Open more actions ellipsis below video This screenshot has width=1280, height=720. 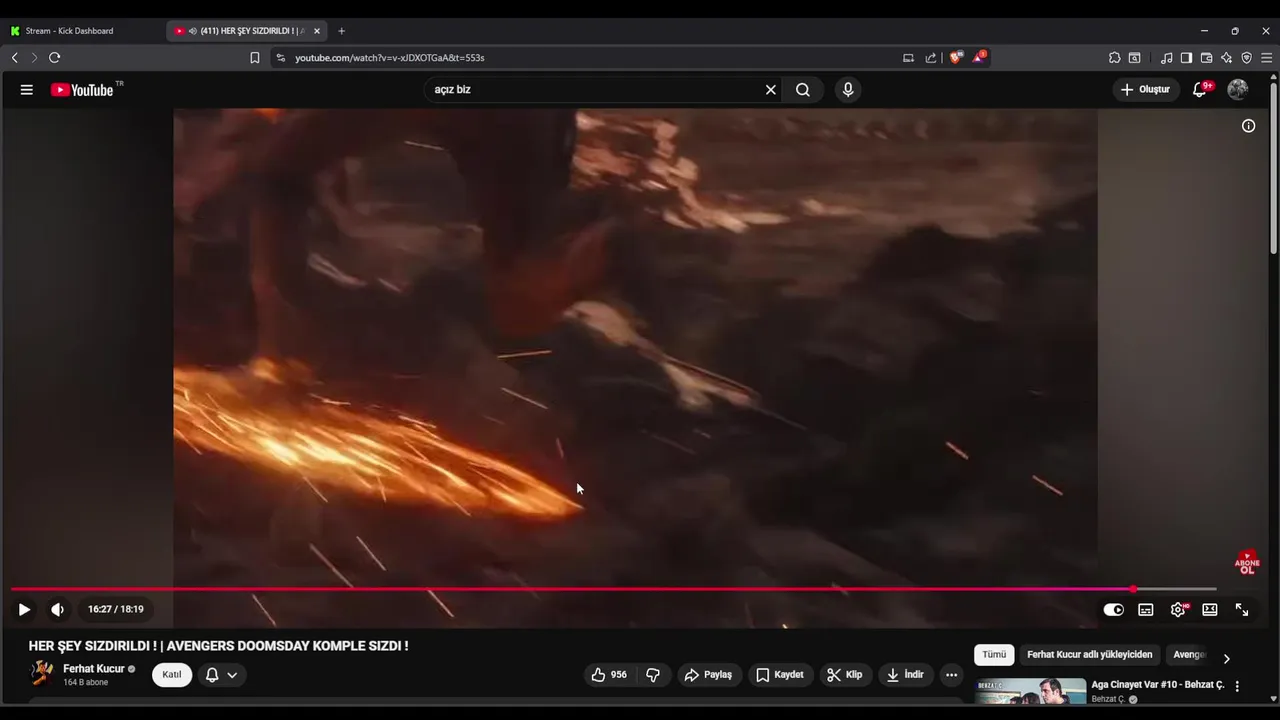[x=951, y=675]
